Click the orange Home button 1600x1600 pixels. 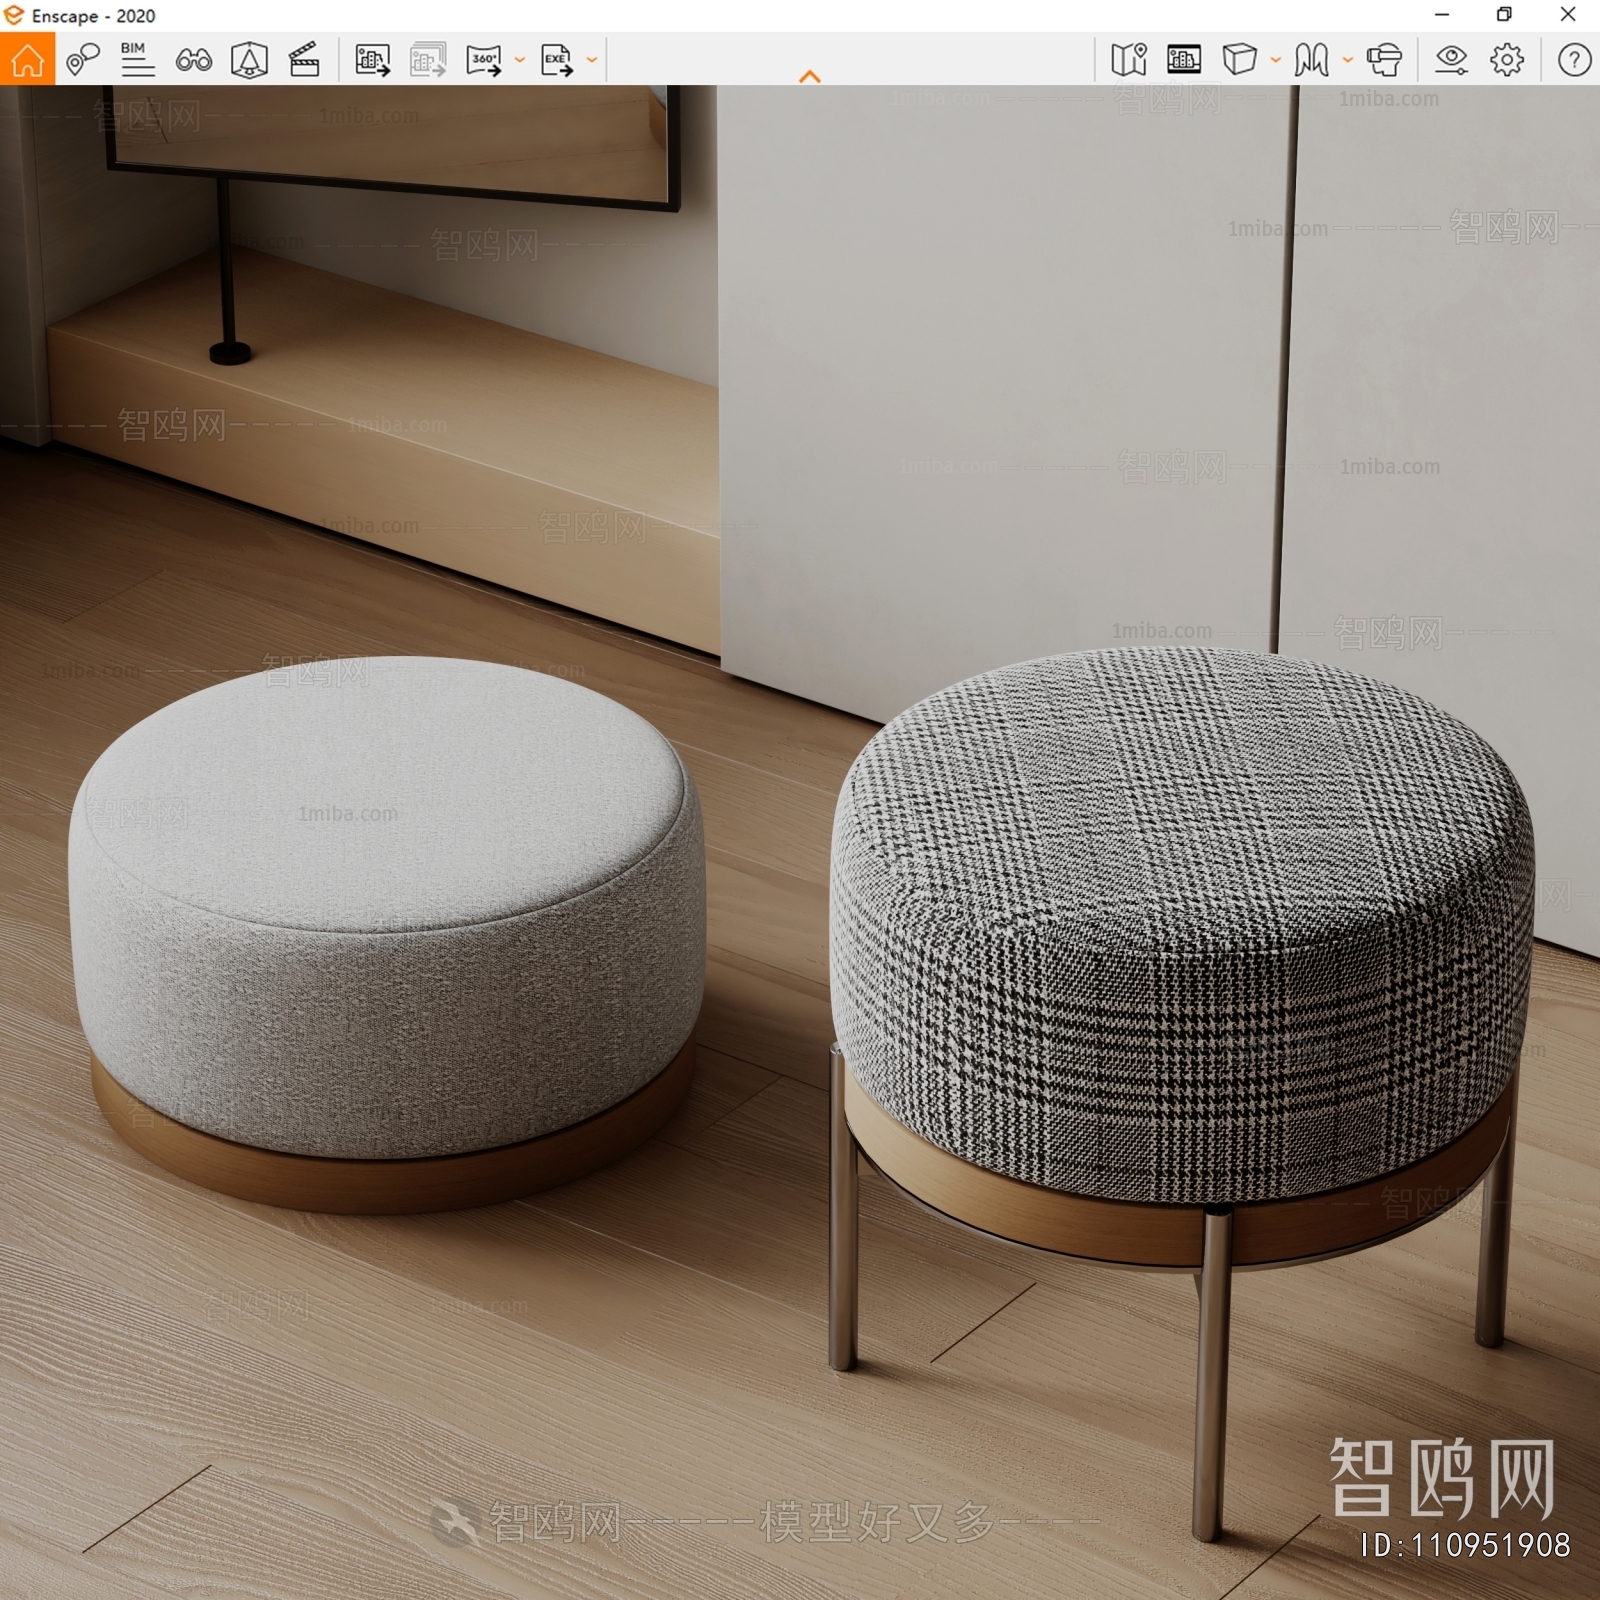27,59
